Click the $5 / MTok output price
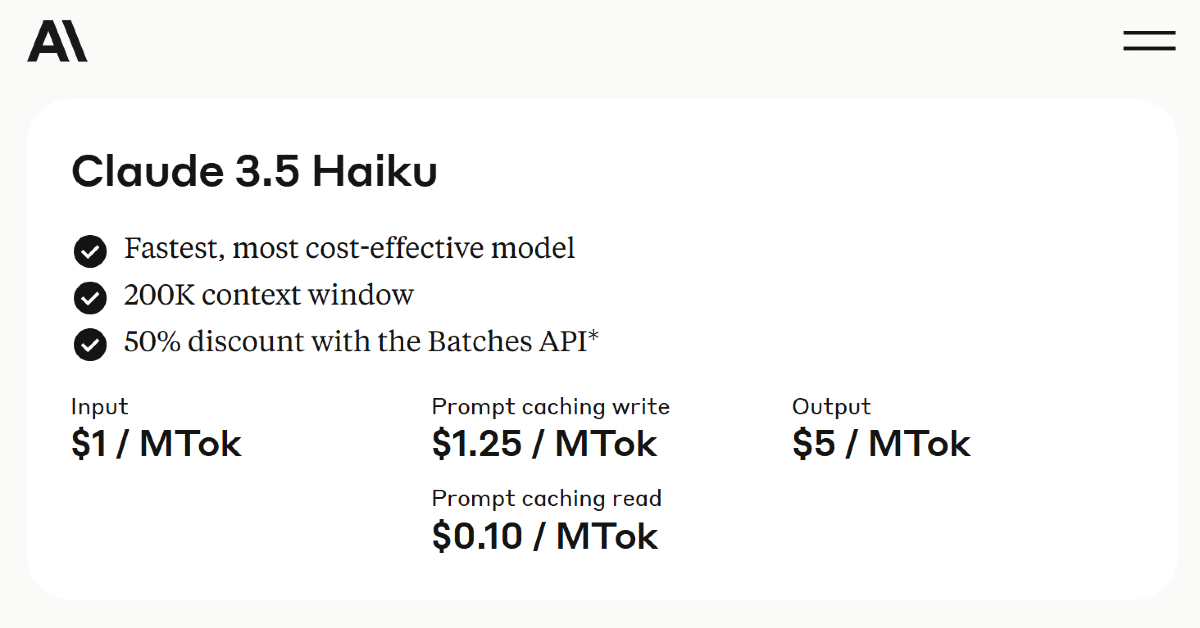 [x=881, y=444]
